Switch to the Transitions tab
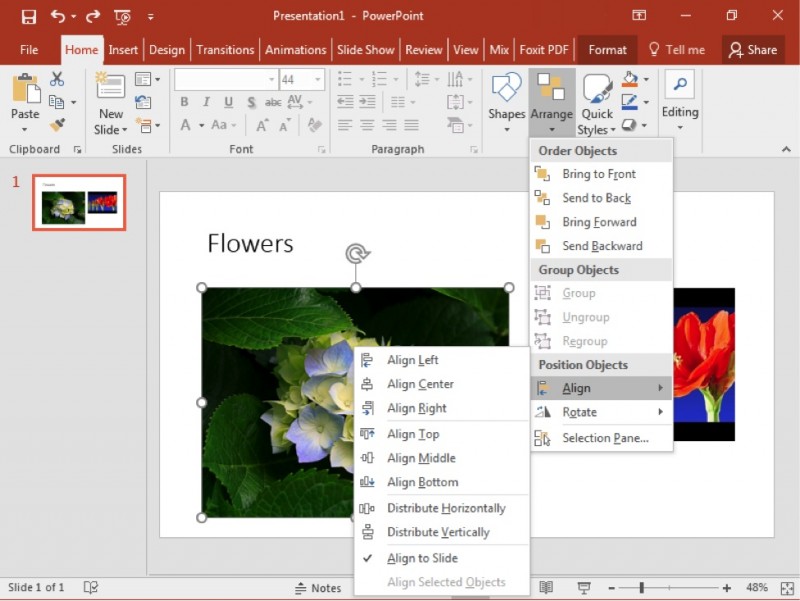Image resolution: width=800 pixels, height=601 pixels. click(x=225, y=50)
